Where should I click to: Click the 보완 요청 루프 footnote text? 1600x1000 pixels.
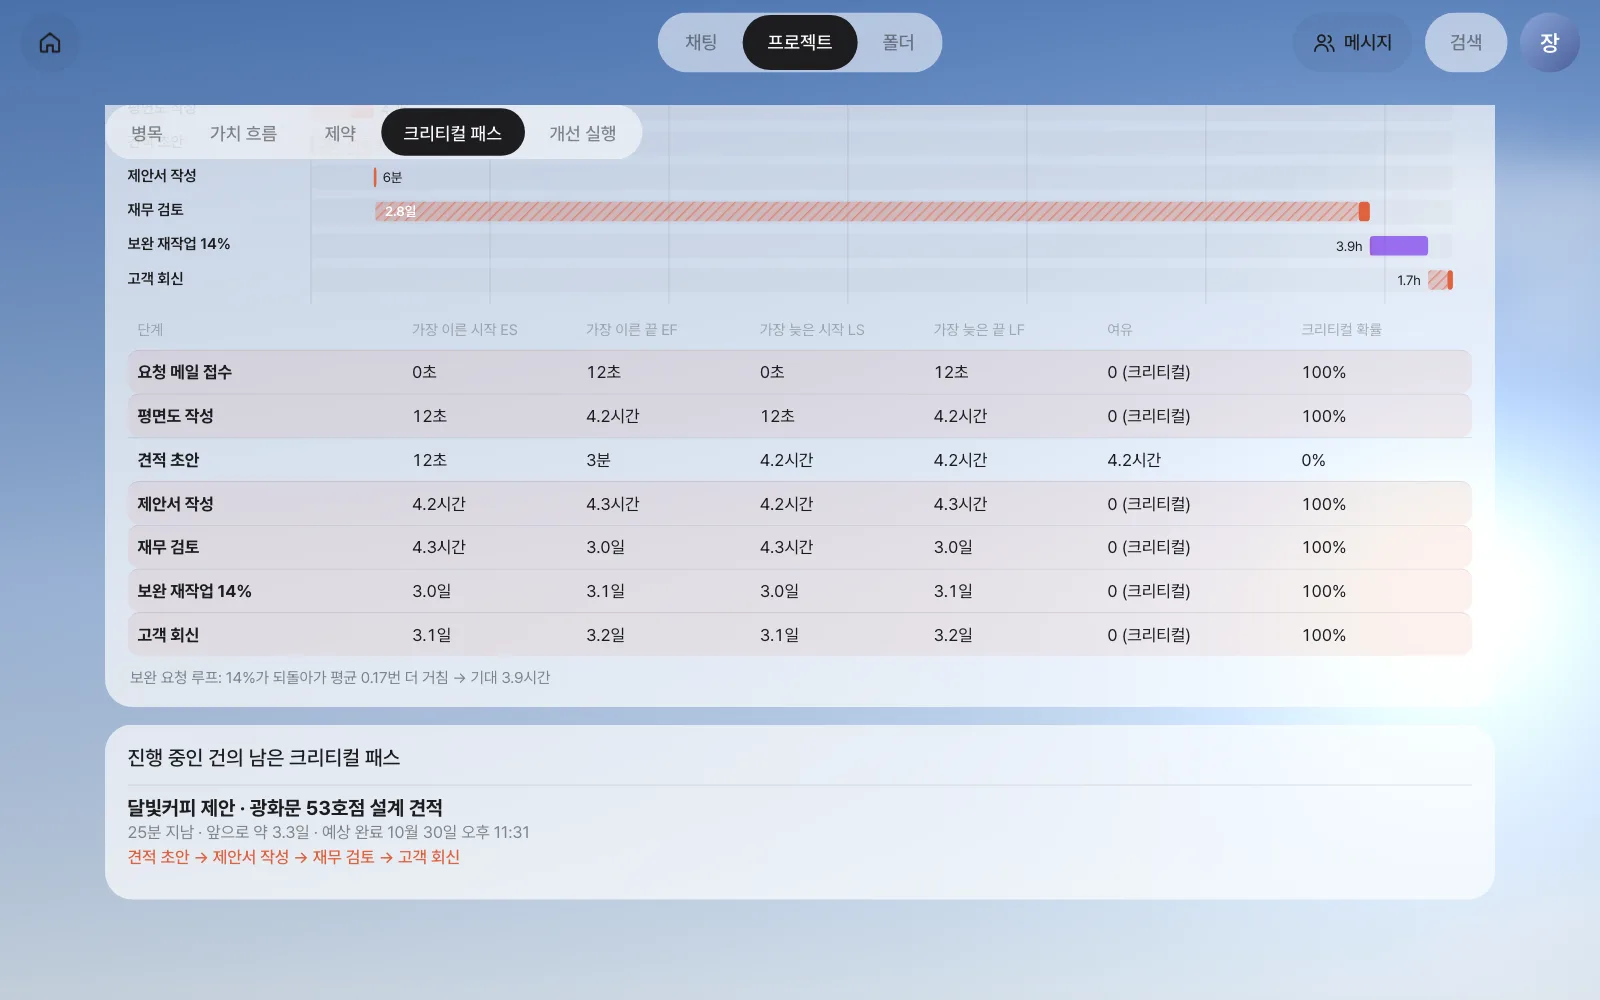[x=340, y=677]
